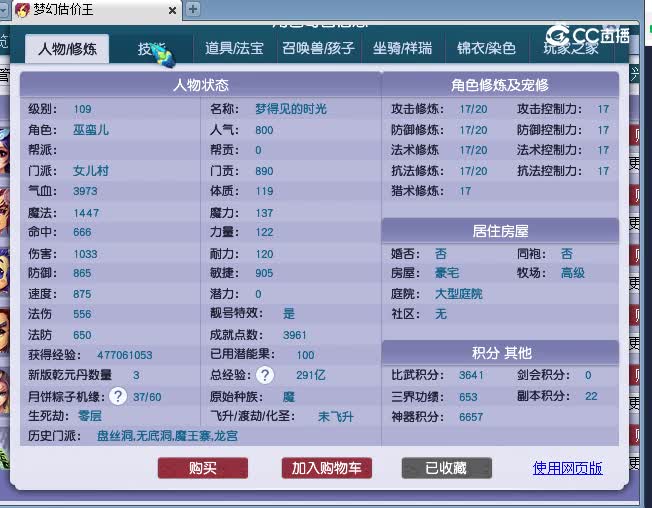
Task: Click the 副本积分 value 22
Action: tap(591, 396)
